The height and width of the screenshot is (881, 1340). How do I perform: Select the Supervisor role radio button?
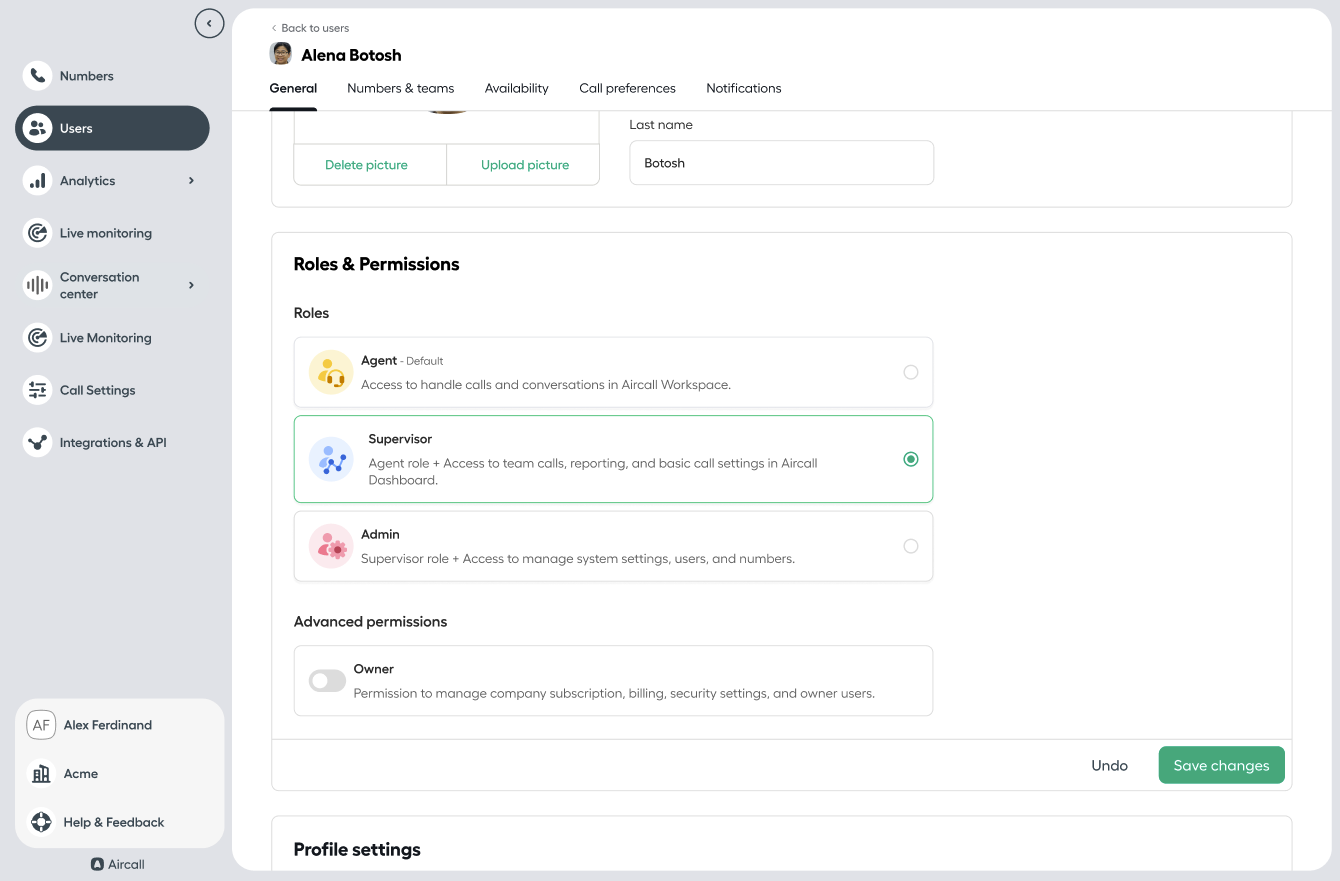[910, 459]
